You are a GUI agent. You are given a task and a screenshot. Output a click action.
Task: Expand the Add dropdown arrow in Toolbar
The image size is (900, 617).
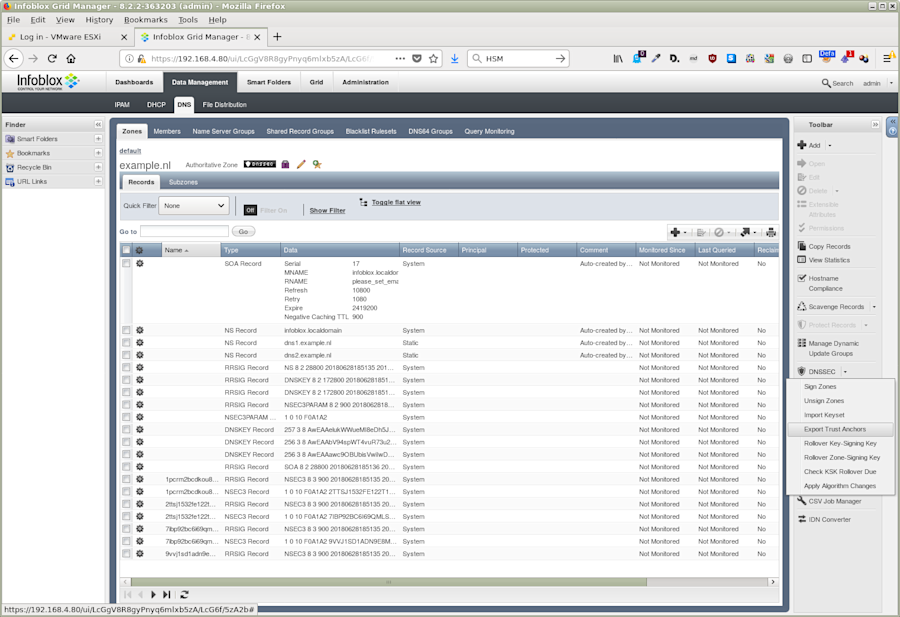pyautogui.click(x=829, y=146)
